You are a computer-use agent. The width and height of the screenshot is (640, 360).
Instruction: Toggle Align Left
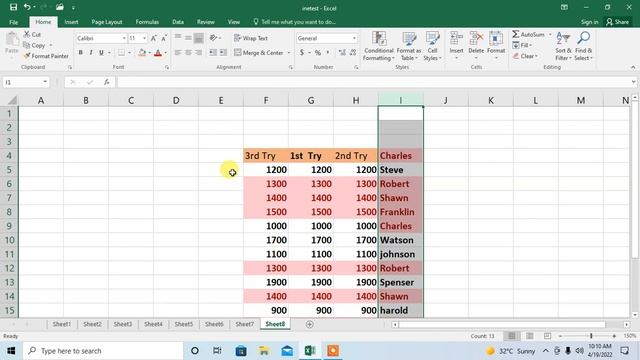pos(178,53)
